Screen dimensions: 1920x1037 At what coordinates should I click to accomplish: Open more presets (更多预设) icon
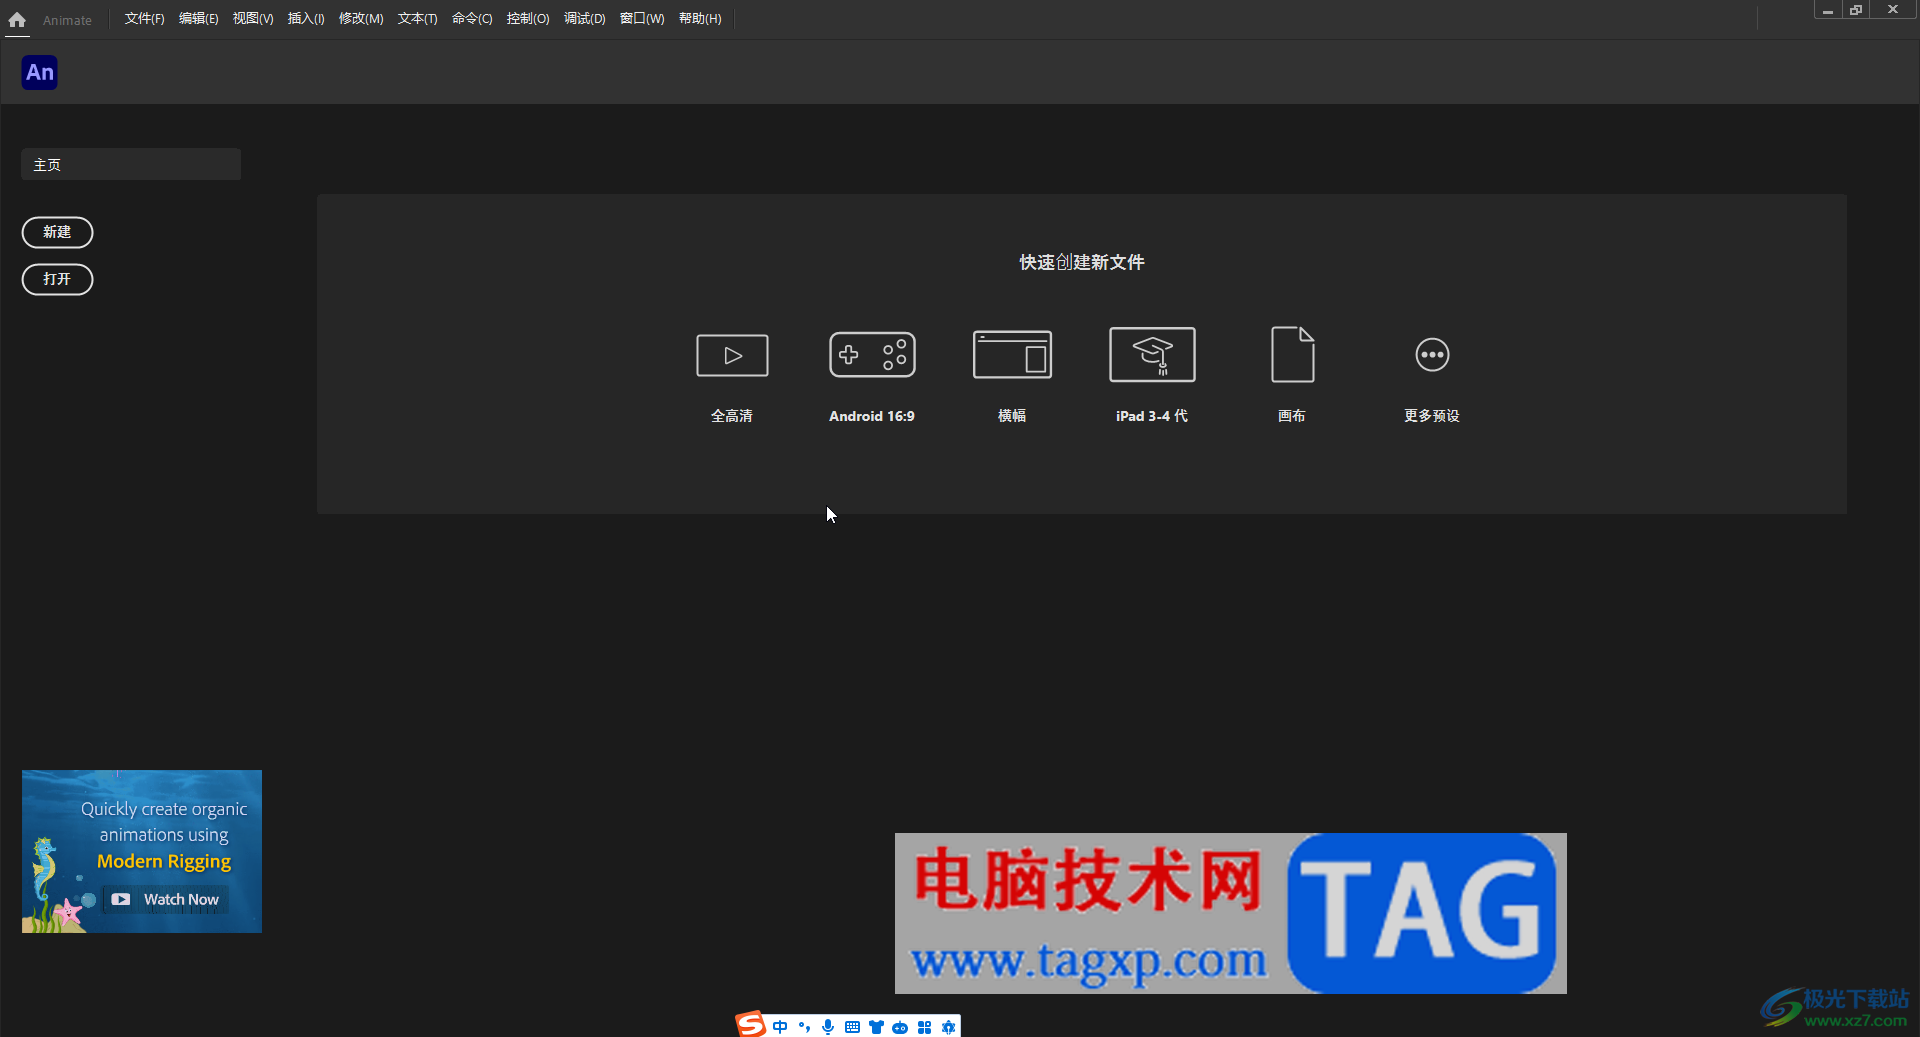coord(1432,354)
